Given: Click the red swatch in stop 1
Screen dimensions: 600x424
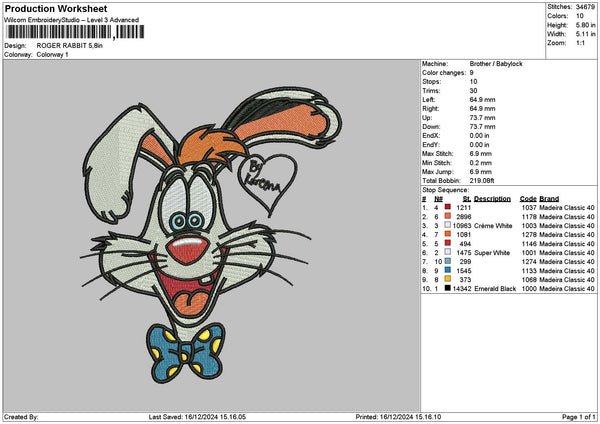Looking at the screenshot, I should pyautogui.click(x=447, y=207).
